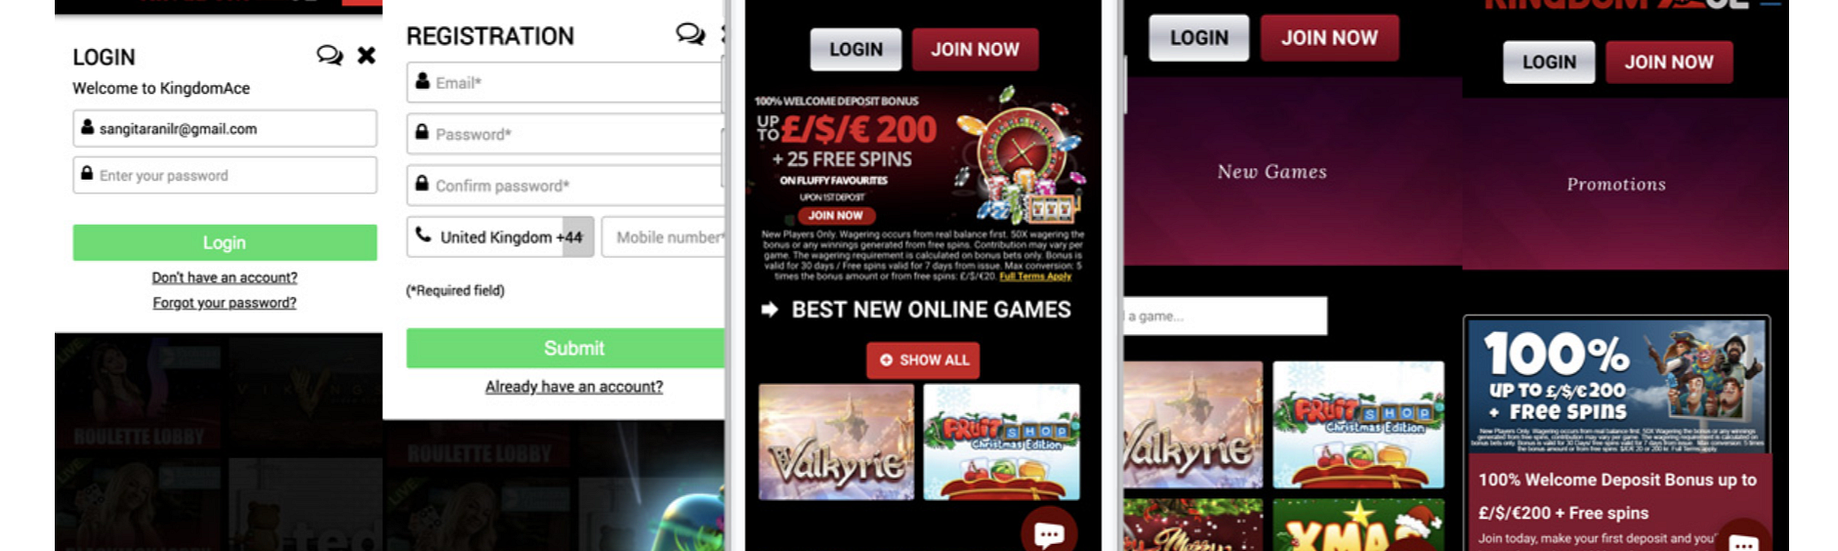This screenshot has width=1838, height=551.
Task: Open chat bubble near welcome bonus text
Action: 1744,540
